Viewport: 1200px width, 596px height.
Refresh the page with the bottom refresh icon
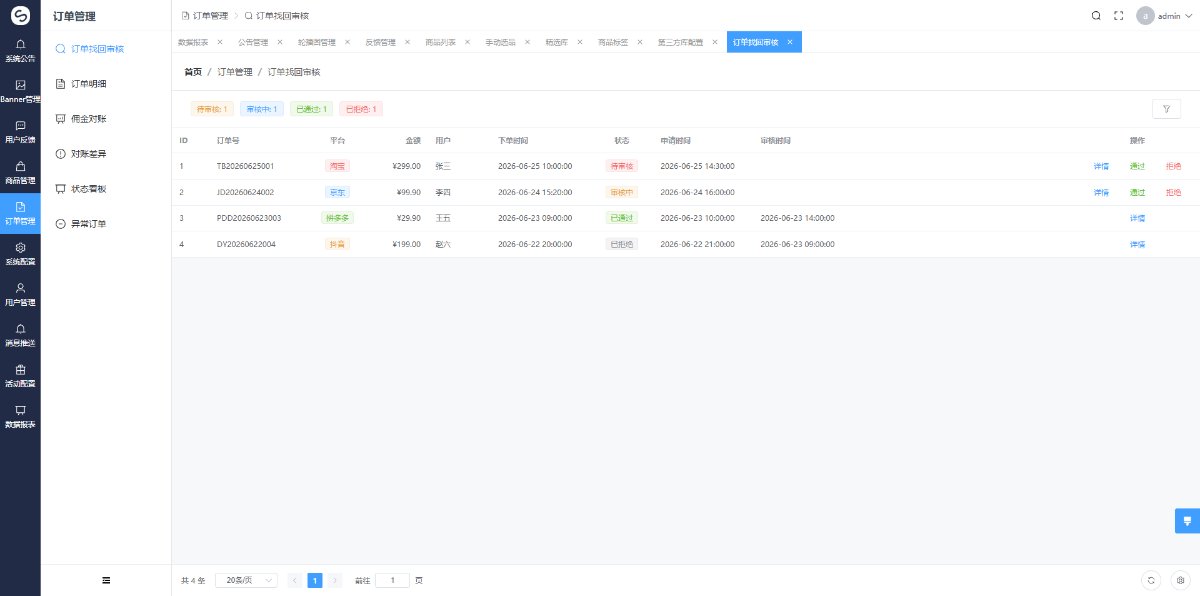tap(1152, 580)
